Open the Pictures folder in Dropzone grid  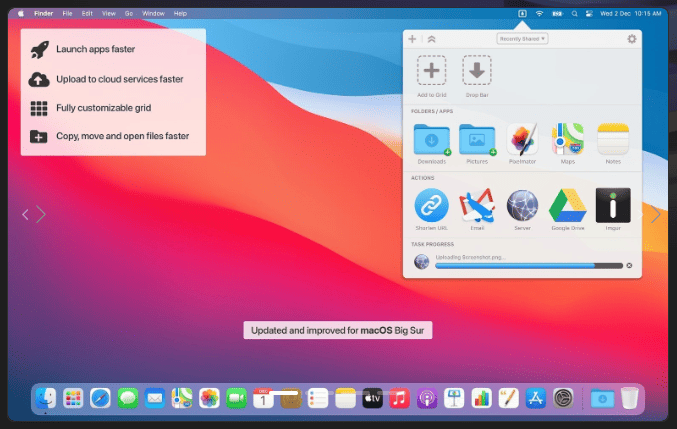tap(477, 139)
